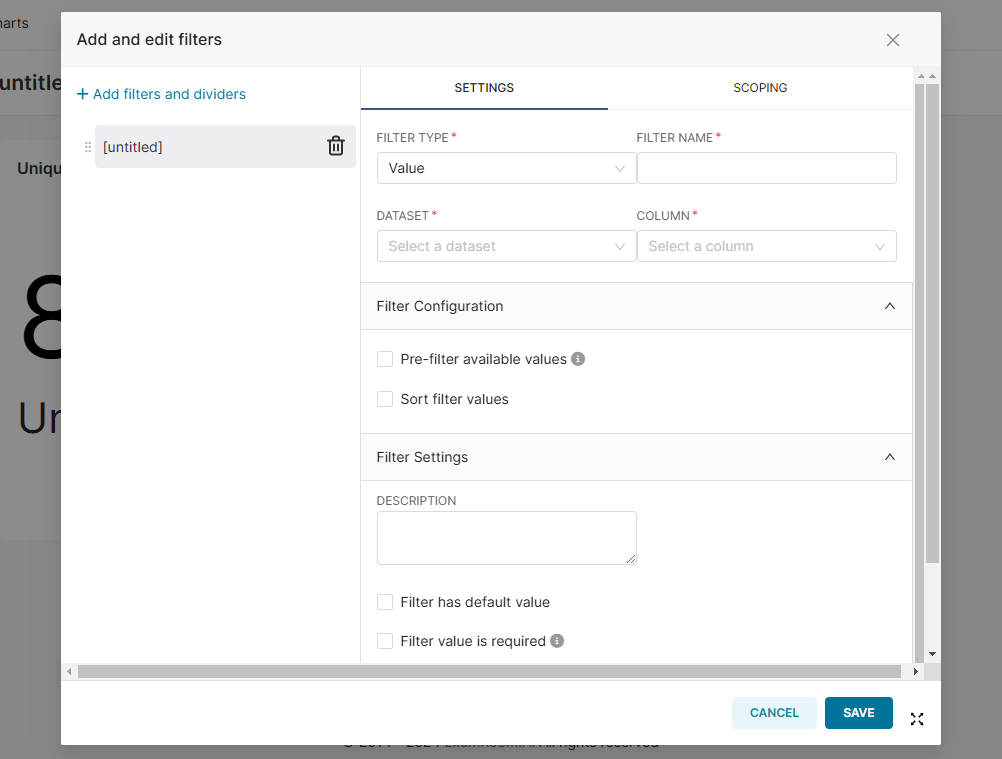Click info icon beside Filter value is required

click(557, 641)
